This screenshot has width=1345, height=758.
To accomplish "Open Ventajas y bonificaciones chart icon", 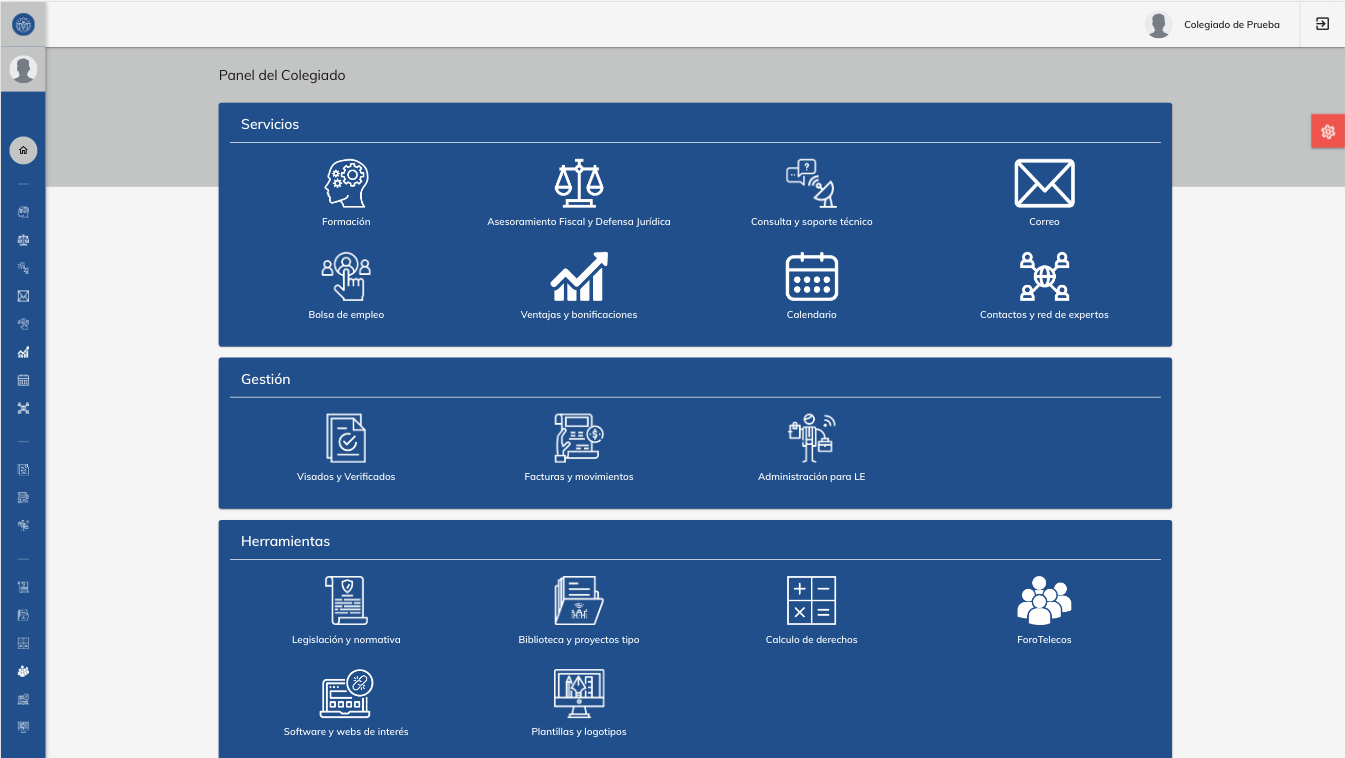I will click(579, 277).
